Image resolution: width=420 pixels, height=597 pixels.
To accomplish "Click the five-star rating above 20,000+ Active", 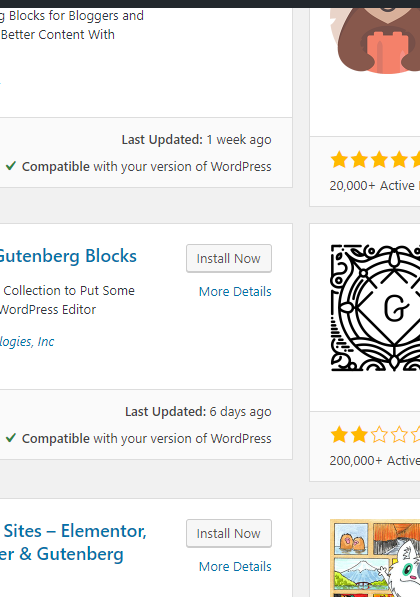I will [375, 160].
